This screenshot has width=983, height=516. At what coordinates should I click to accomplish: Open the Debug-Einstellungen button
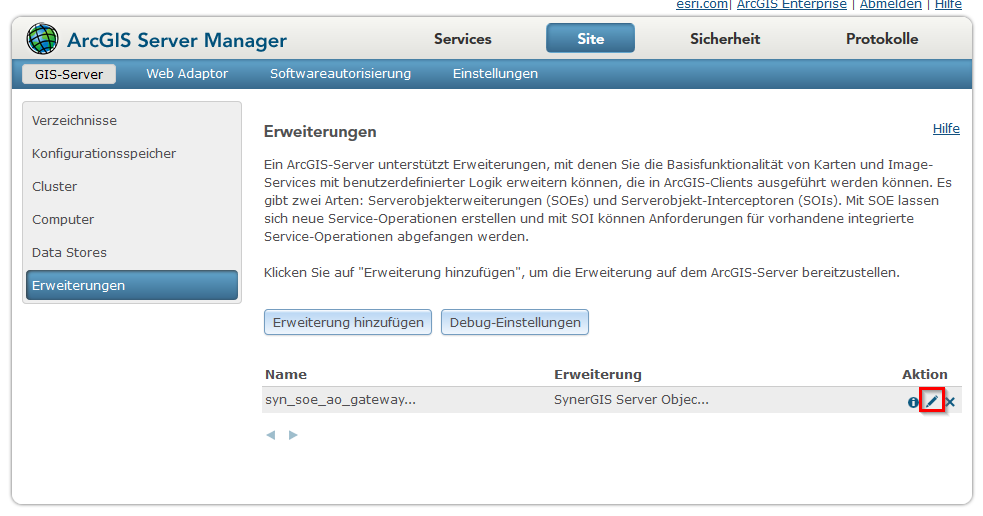click(515, 322)
